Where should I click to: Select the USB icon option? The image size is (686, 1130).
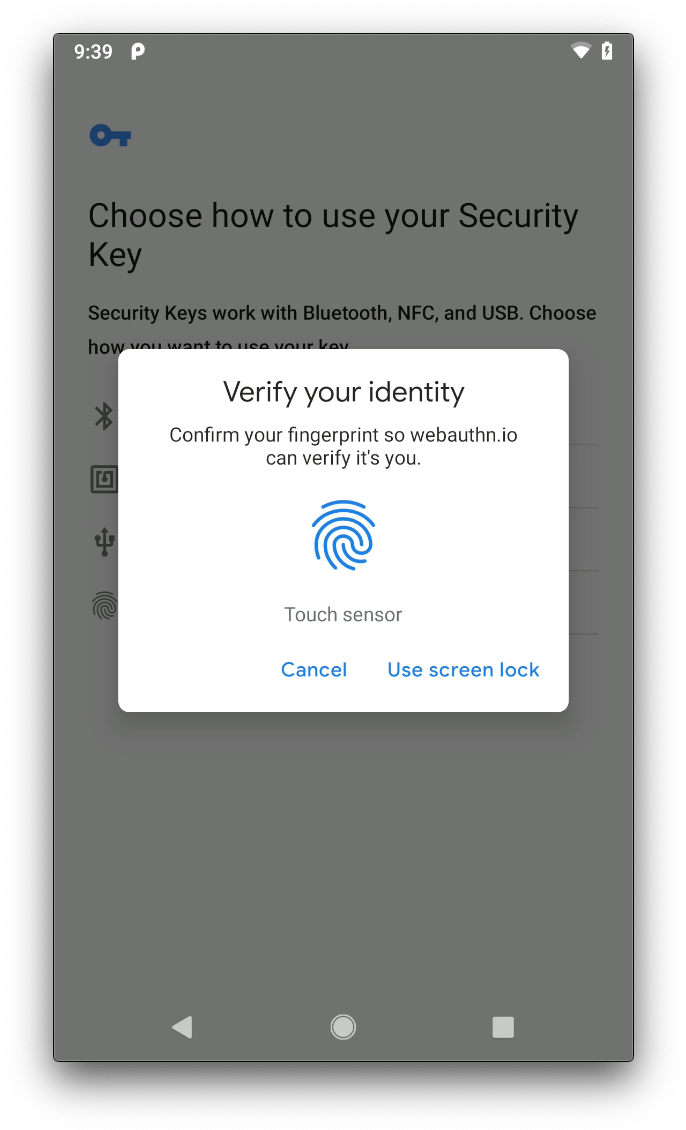[105, 542]
